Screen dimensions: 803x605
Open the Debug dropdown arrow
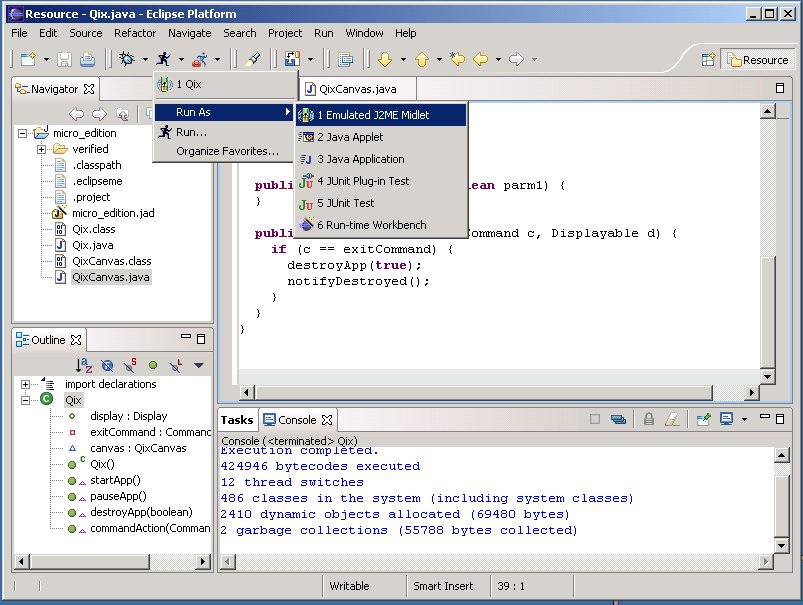pyautogui.click(x=145, y=60)
